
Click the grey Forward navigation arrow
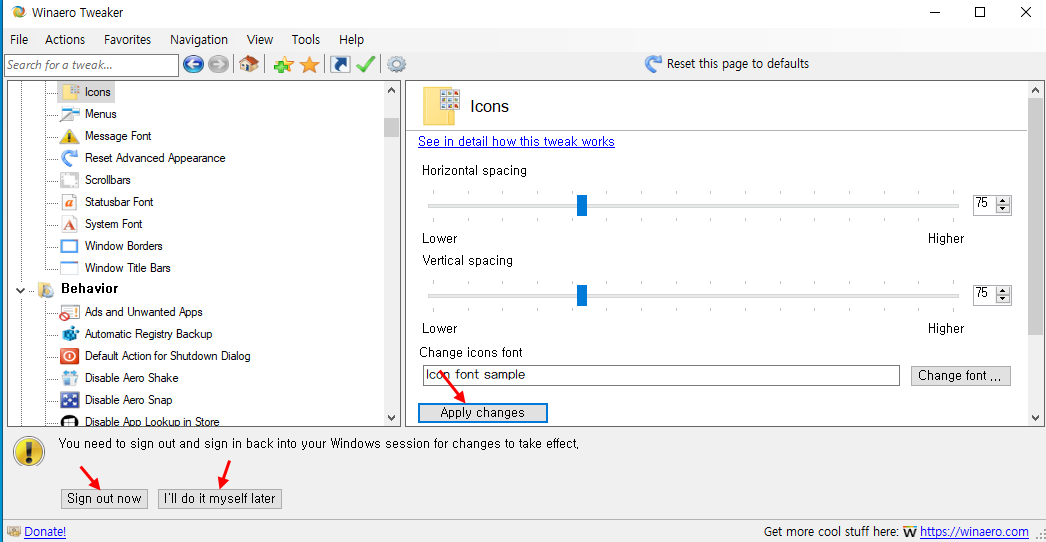click(x=218, y=65)
